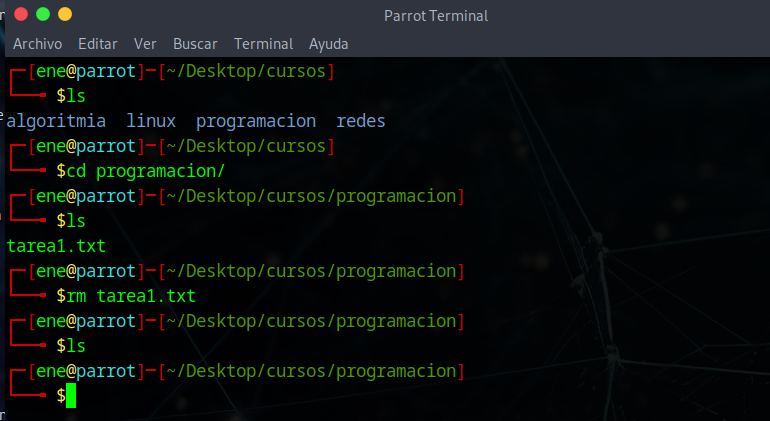Click the ~/Desktop/cursos path in the first prompt
This screenshot has height=421, width=770.
(246, 71)
